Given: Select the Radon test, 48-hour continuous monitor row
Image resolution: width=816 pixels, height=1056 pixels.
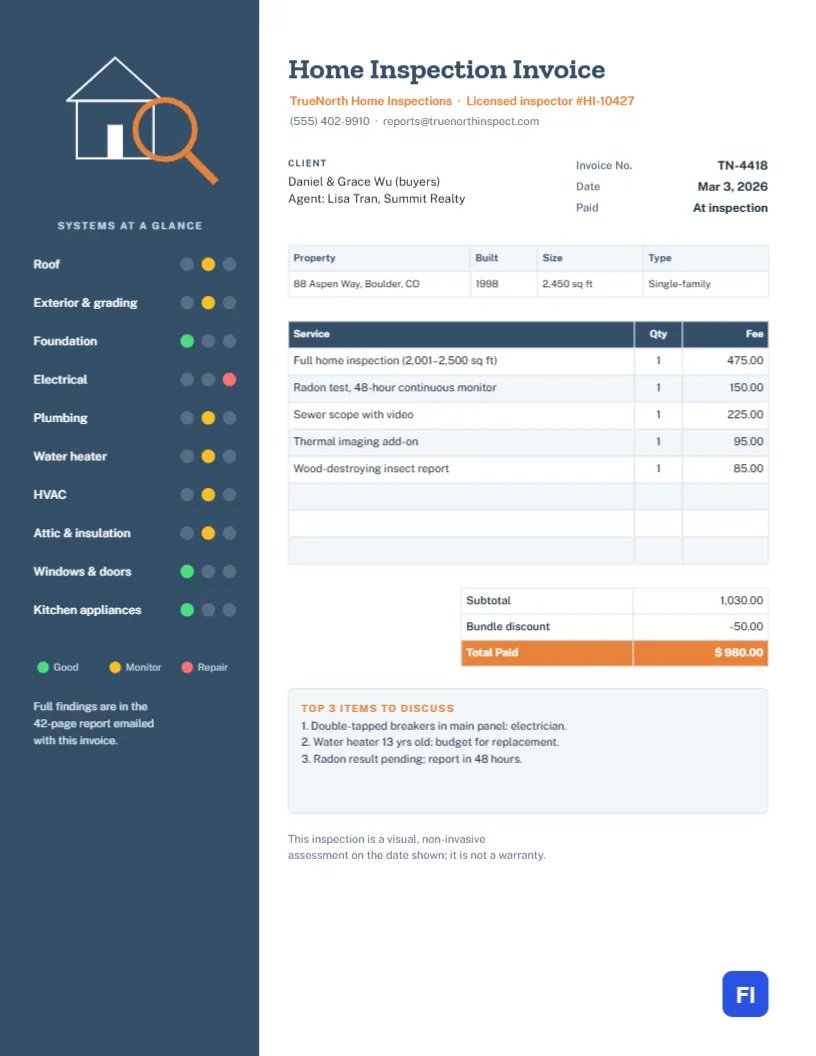Looking at the screenshot, I should 529,388.
